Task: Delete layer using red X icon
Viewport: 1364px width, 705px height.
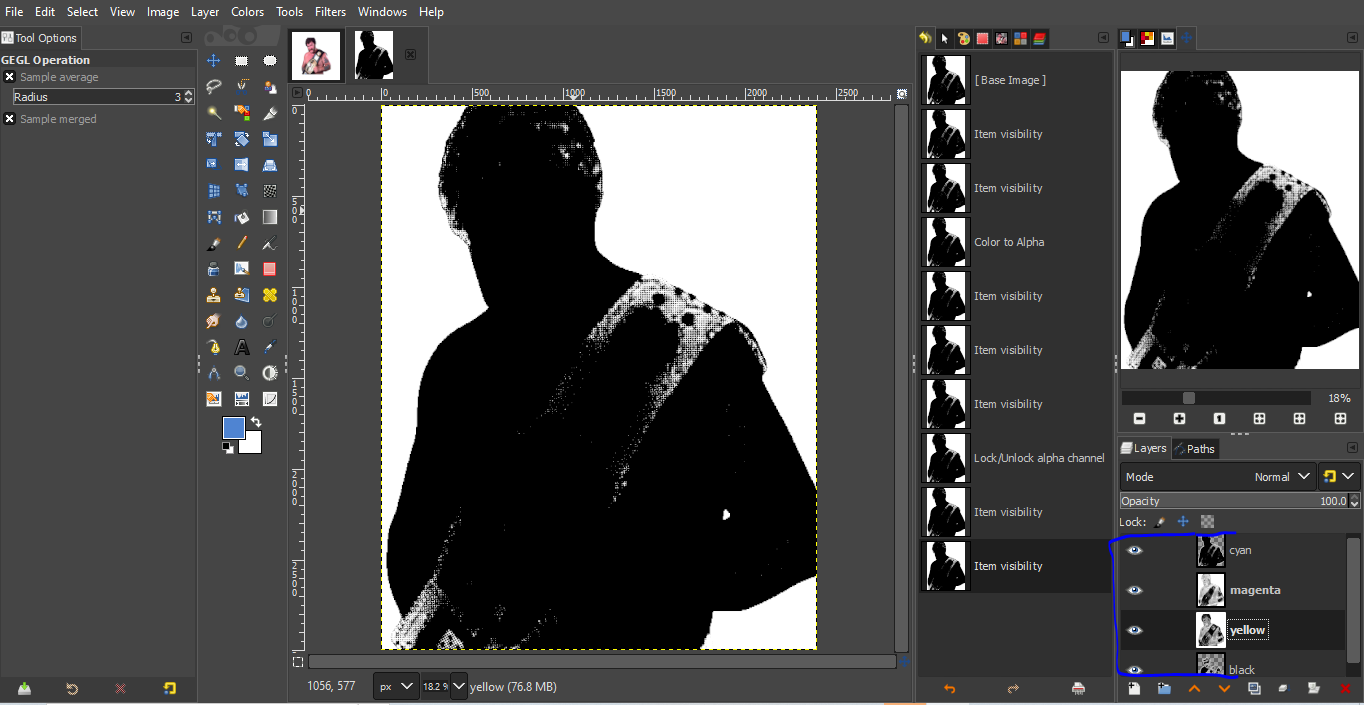Action: click(1344, 688)
